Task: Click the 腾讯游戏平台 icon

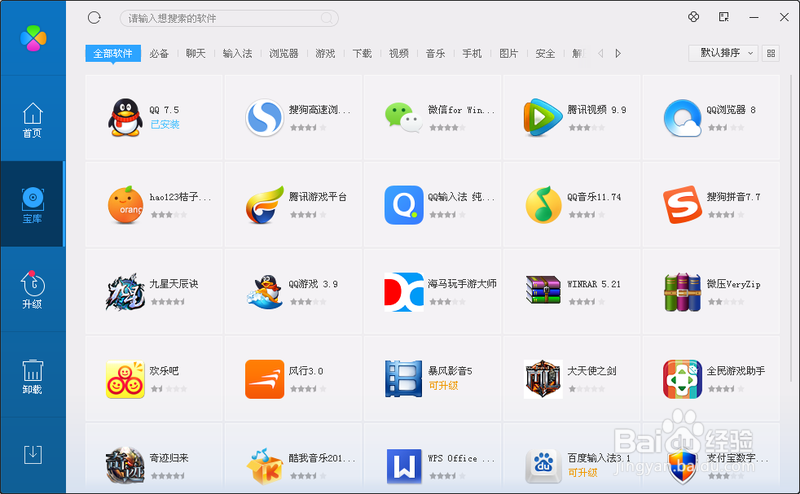Action: point(264,205)
